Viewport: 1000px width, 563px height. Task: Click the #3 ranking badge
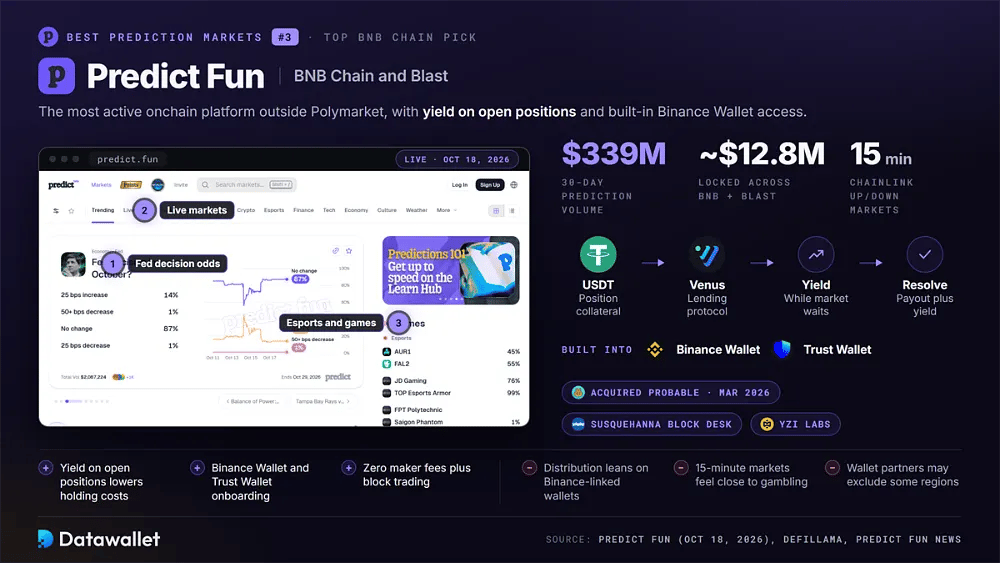(285, 37)
